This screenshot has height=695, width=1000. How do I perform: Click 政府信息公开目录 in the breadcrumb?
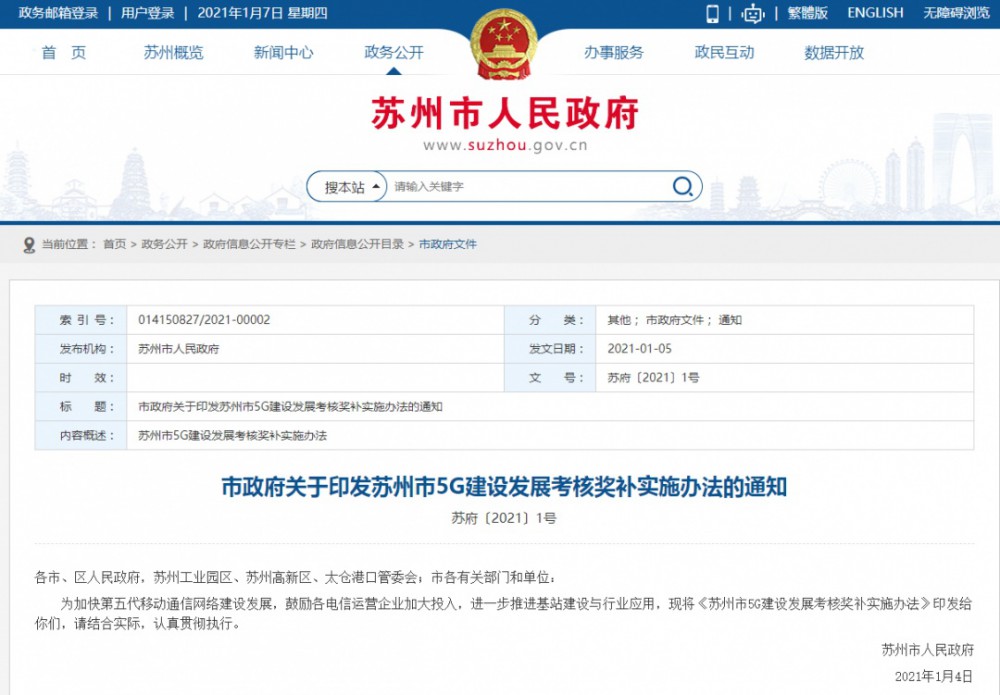[x=357, y=244]
